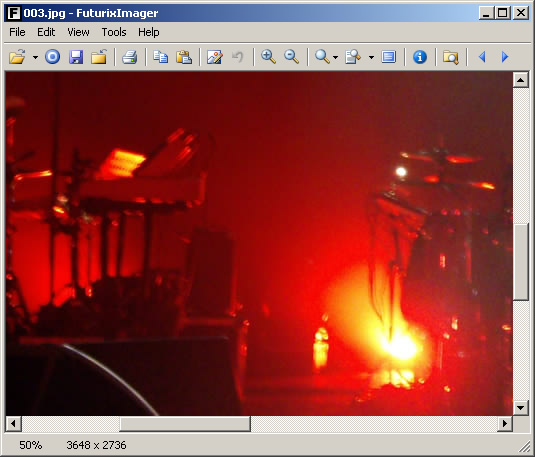Open the Tools menu
This screenshot has width=535, height=457.
114,32
